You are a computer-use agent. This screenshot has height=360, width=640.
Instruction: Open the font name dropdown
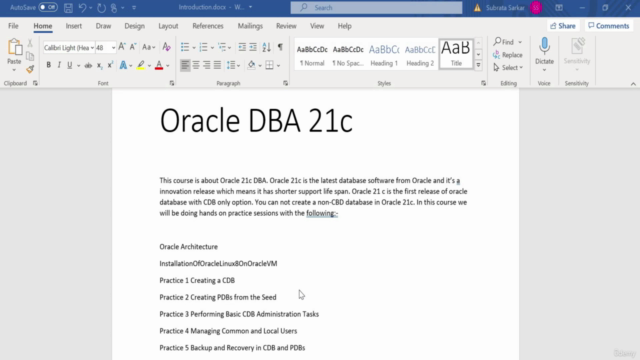[92, 48]
